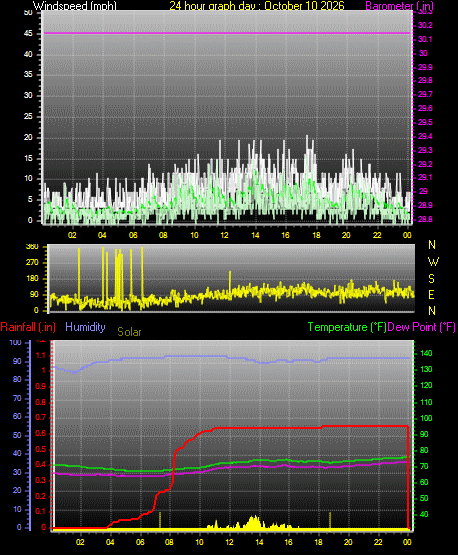Screen dimensions: 458x555
Task: Click the 45 mph windspeed scale value
Action: (28, 34)
